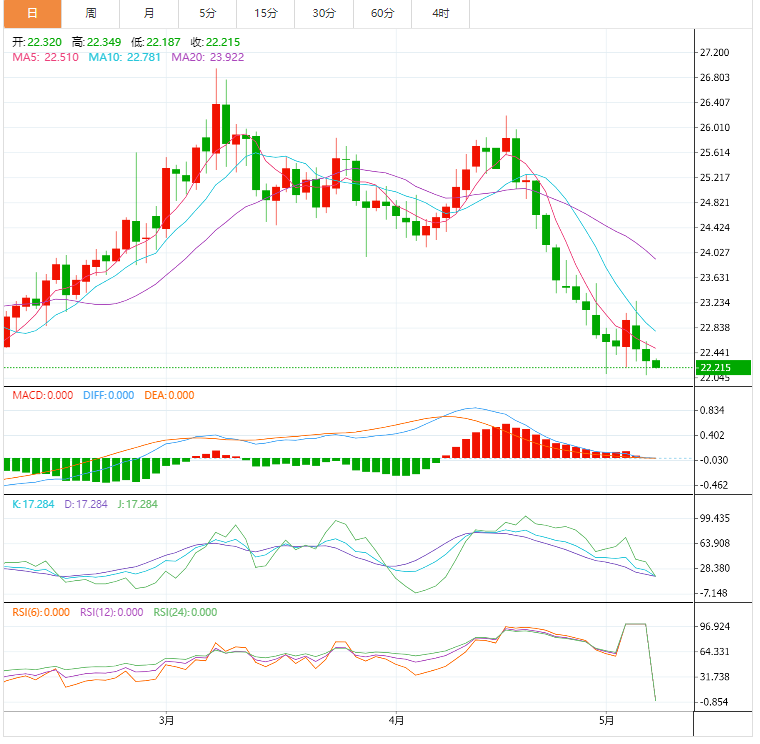This screenshot has width=760, height=744.
Task: Click the MA5 moving average label
Action: point(44,57)
